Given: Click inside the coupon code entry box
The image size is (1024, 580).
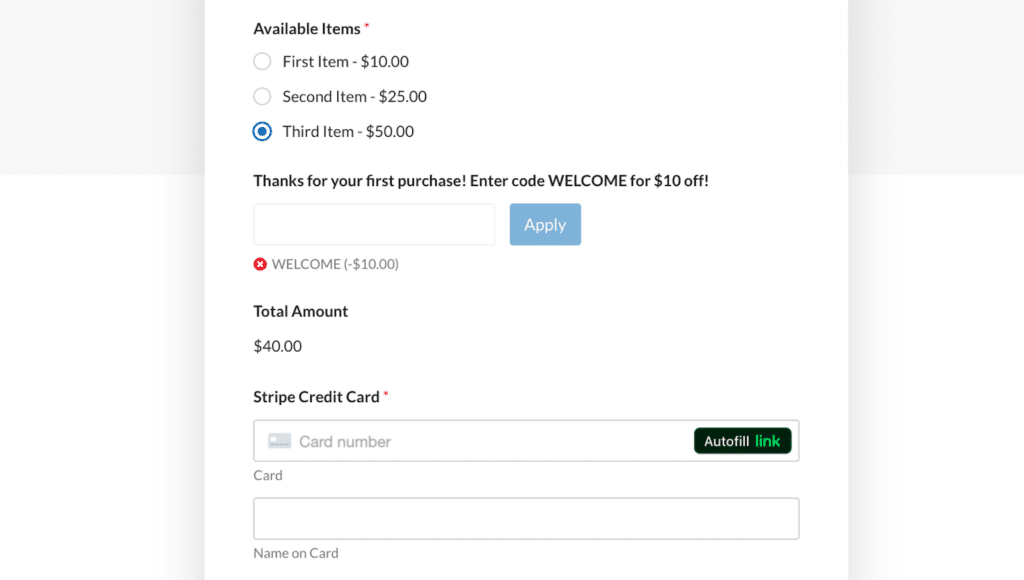Looking at the screenshot, I should [373, 224].
